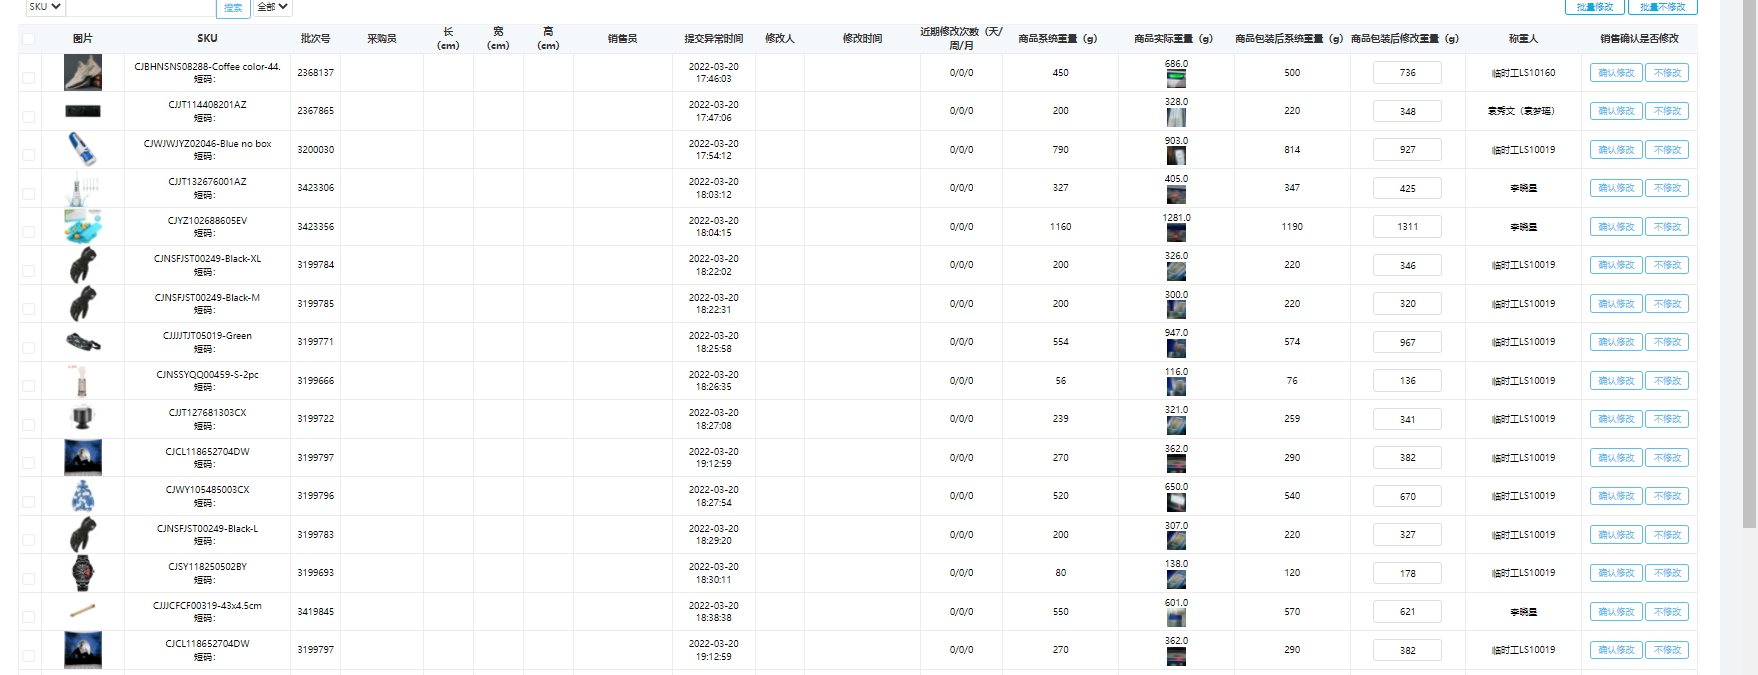The height and width of the screenshot is (675, 1758).
Task: Select the checkbox for CJNSFJST00249-Black-XL row
Action: pyautogui.click(x=28, y=270)
